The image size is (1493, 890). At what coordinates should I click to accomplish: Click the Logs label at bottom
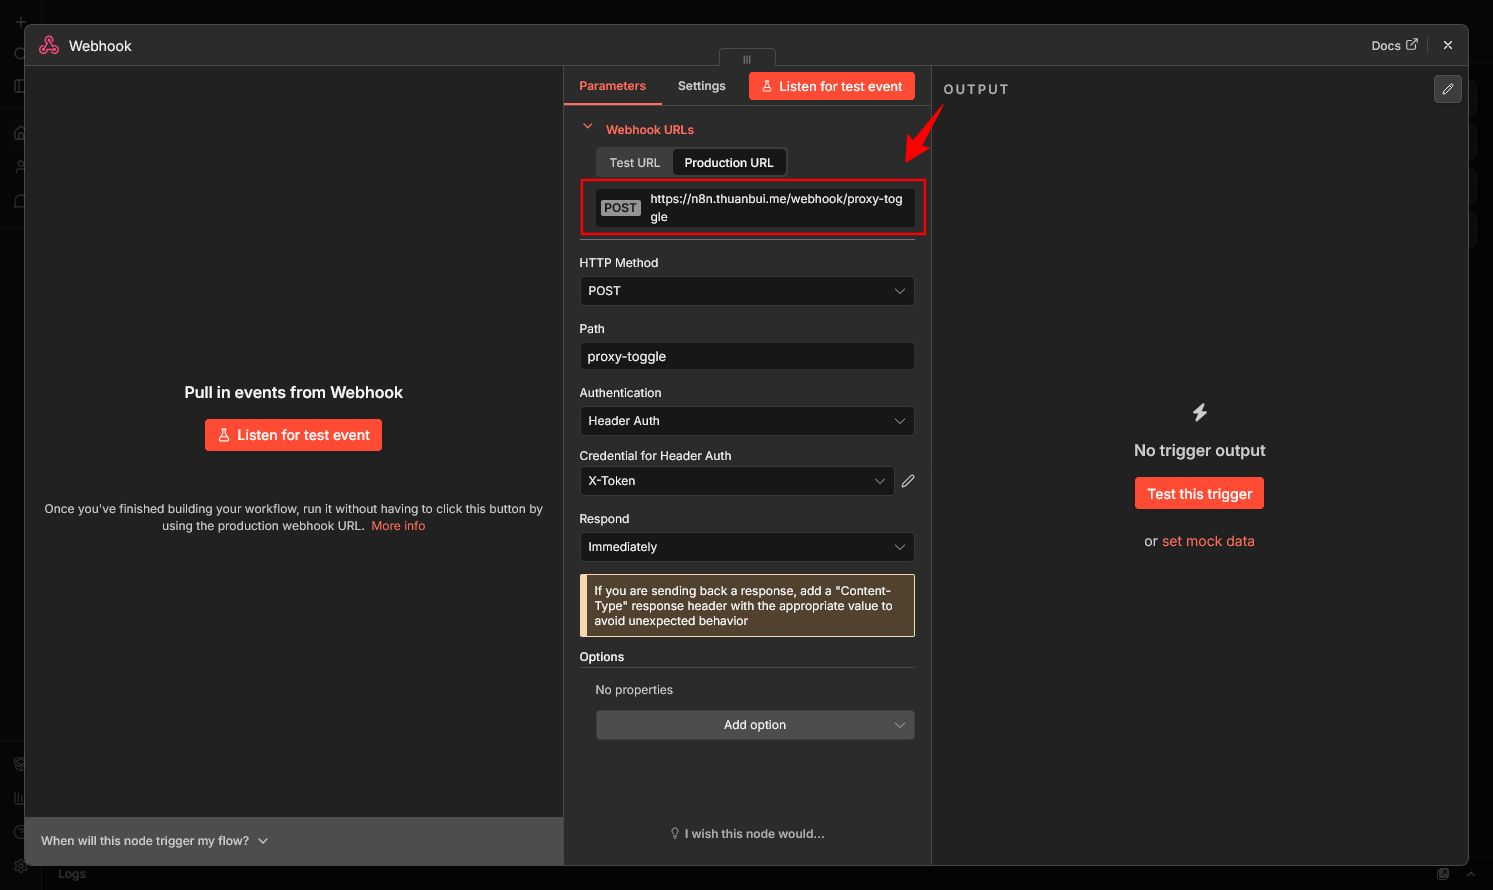(x=72, y=874)
